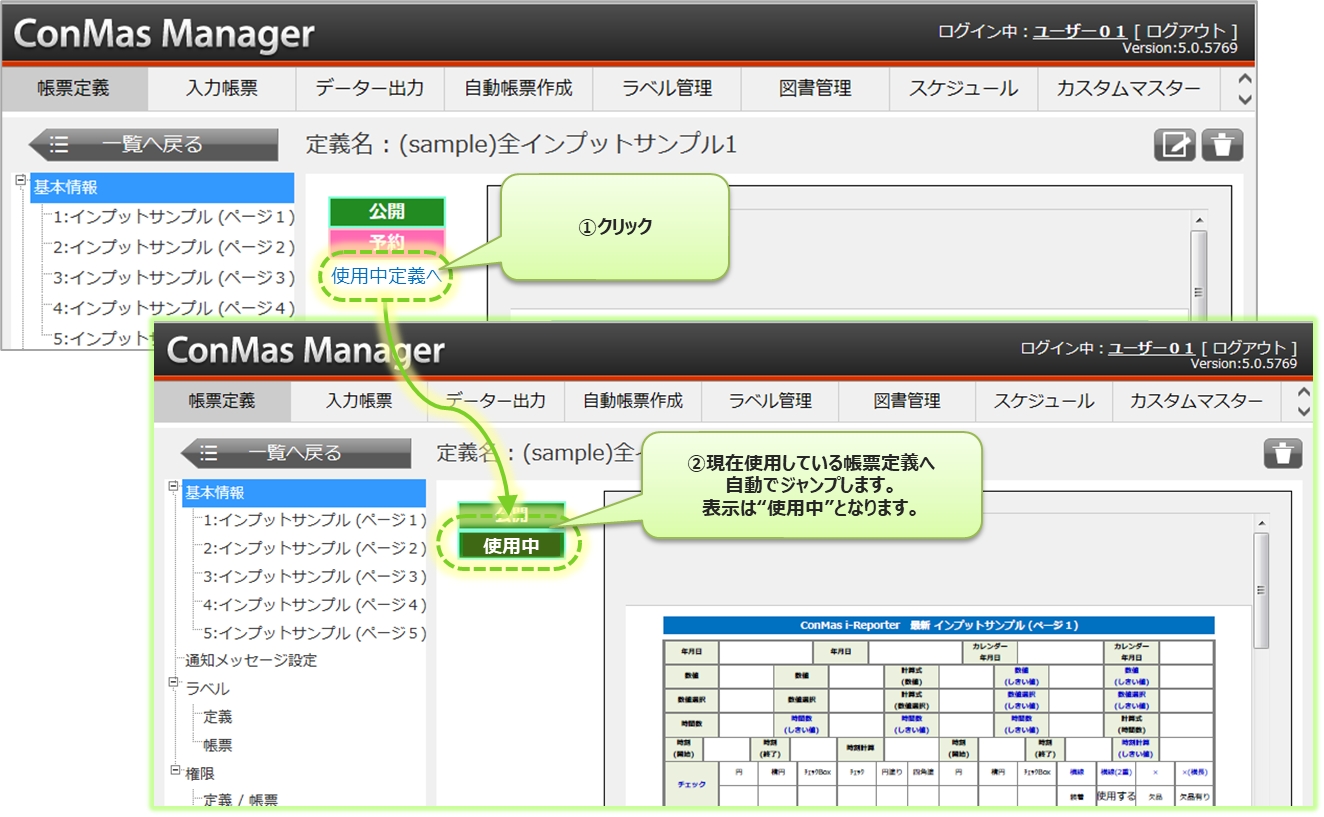
Task: Switch to 自動帳票作成 tab in back window
Action: (518, 88)
